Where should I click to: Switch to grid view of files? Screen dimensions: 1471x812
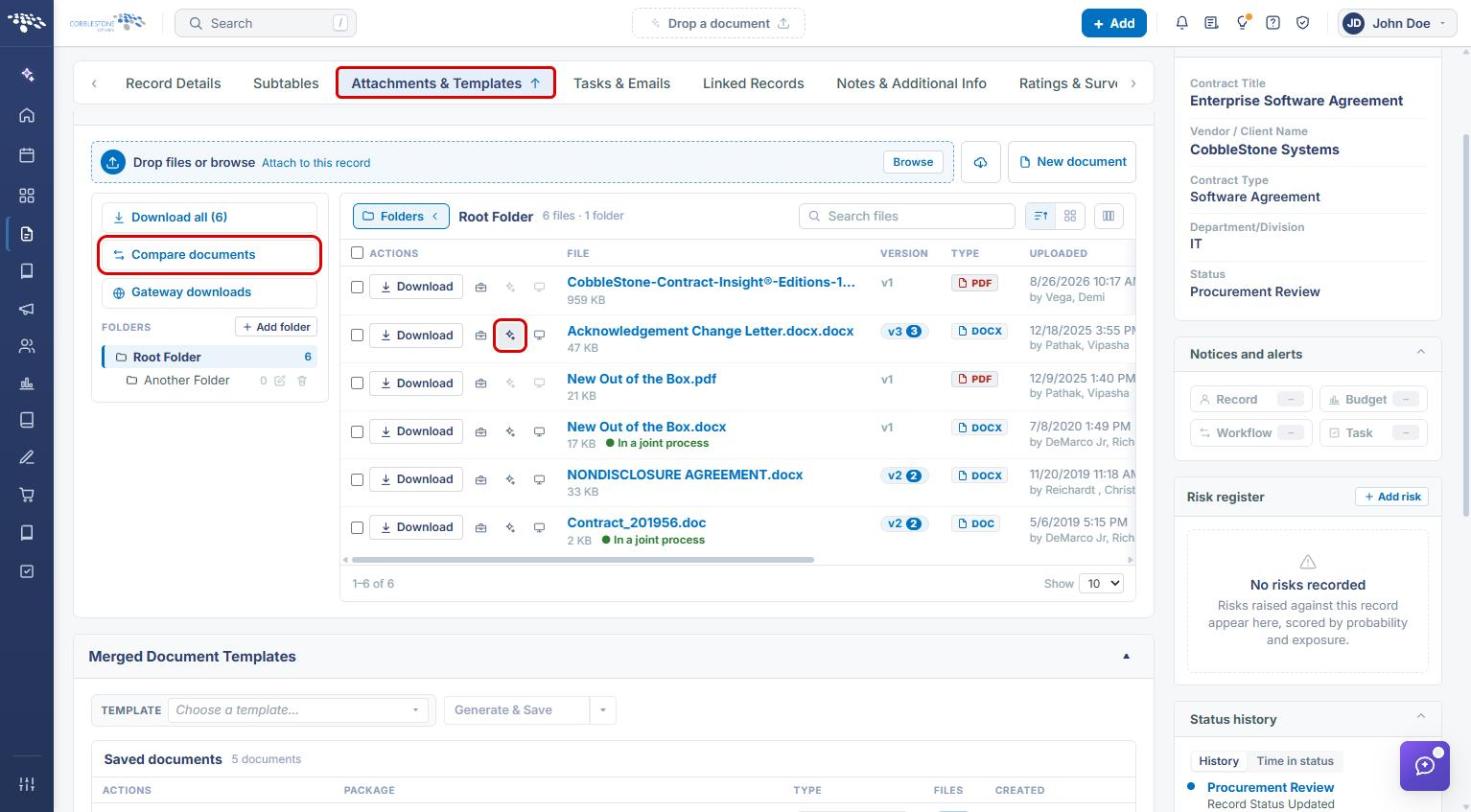pos(1070,216)
